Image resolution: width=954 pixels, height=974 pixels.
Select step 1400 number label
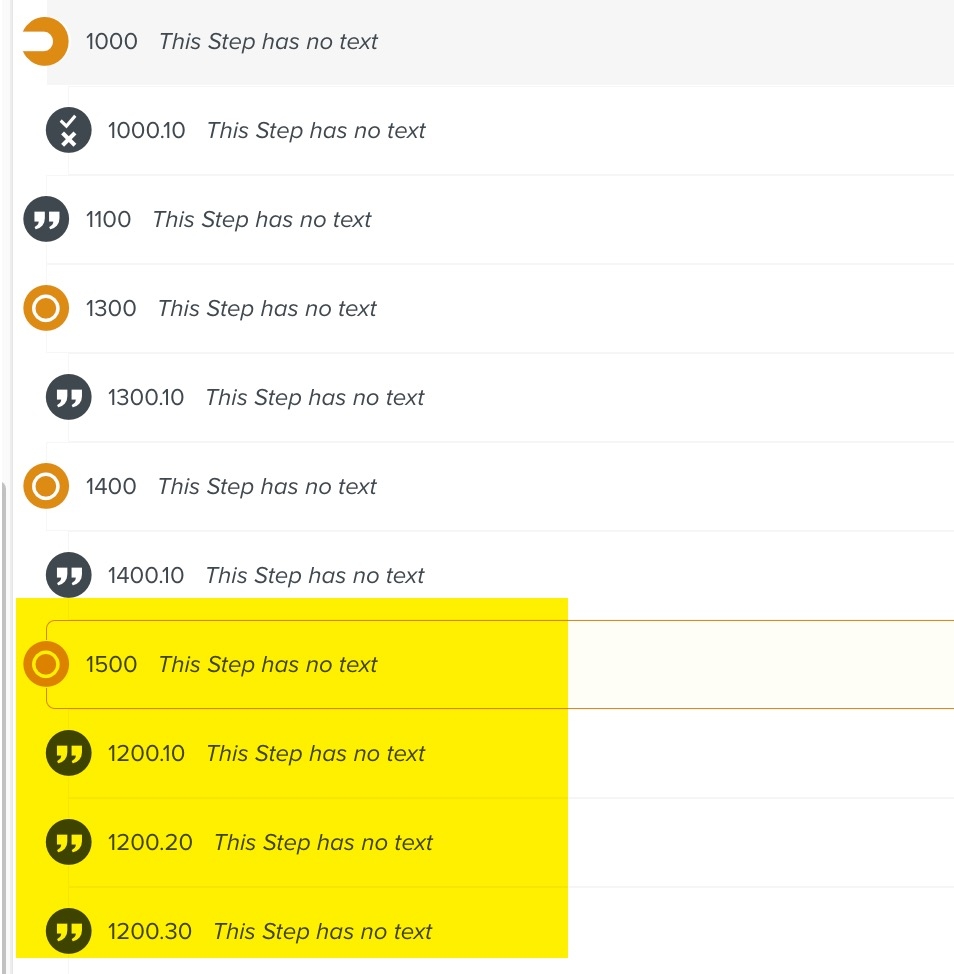point(111,487)
